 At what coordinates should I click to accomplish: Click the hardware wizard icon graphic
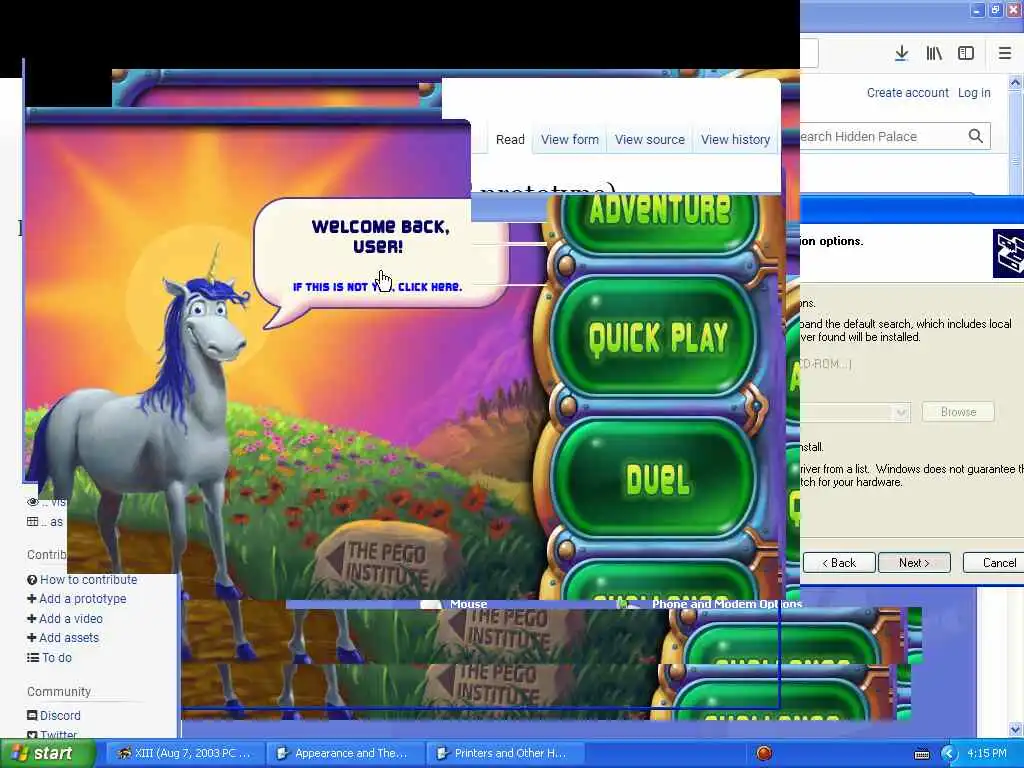(1008, 253)
